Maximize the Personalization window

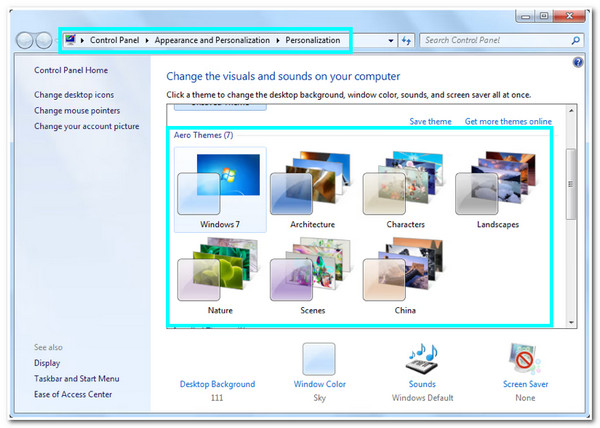[544, 16]
